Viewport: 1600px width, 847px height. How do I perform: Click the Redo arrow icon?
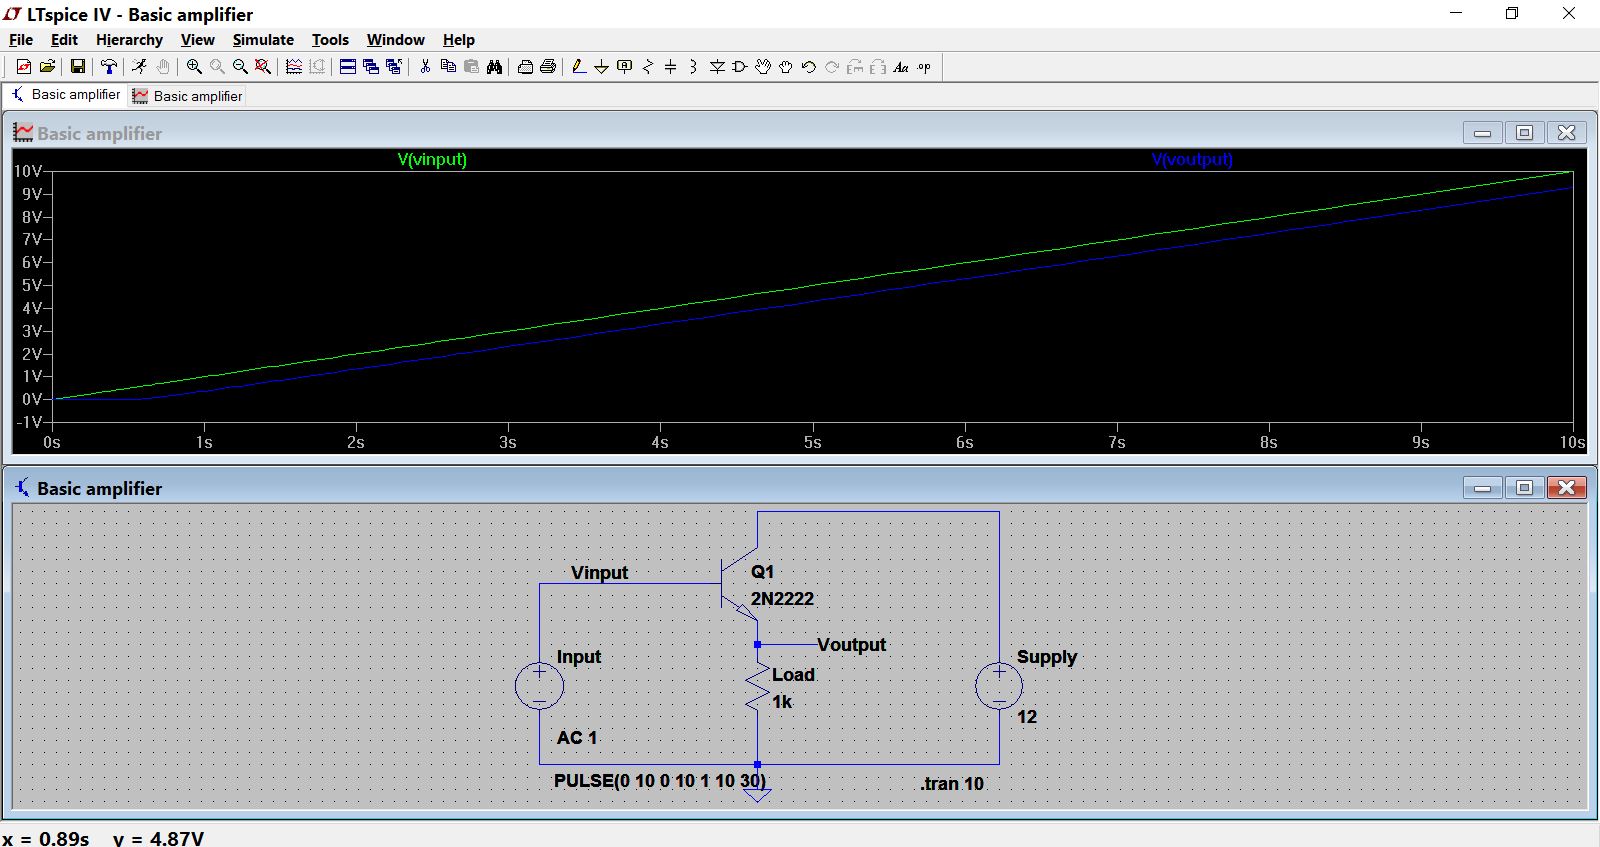832,67
